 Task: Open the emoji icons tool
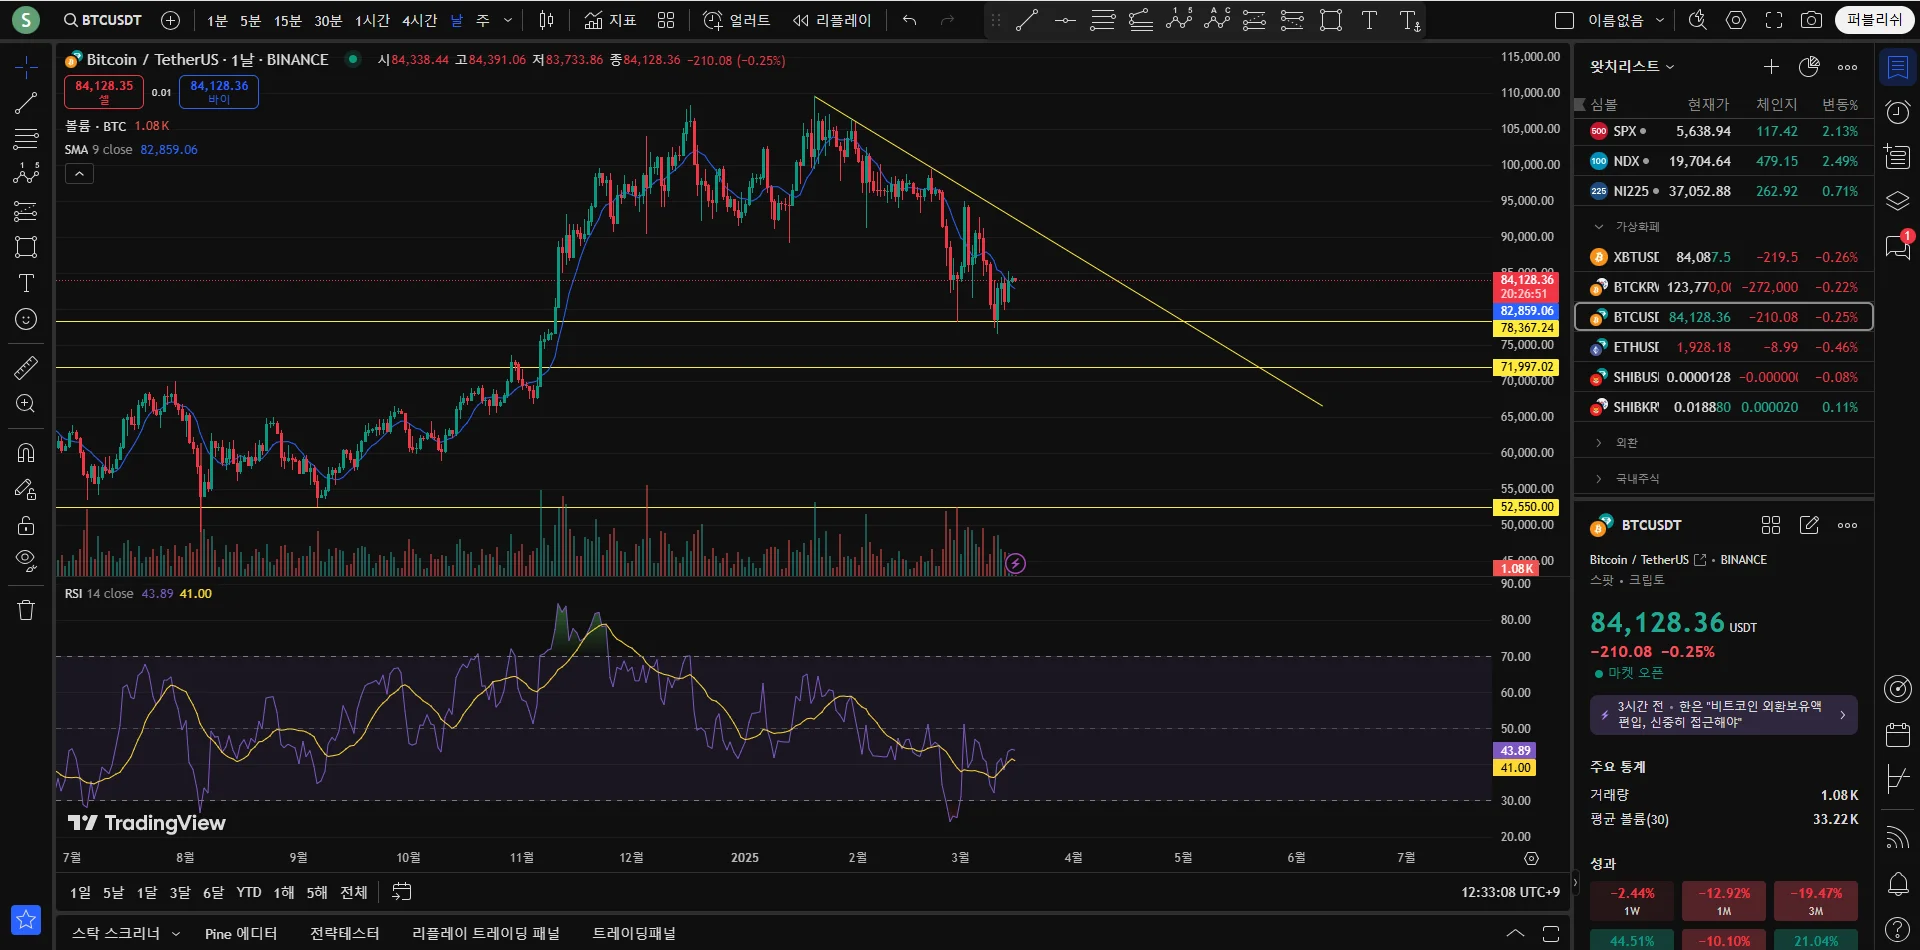26,319
